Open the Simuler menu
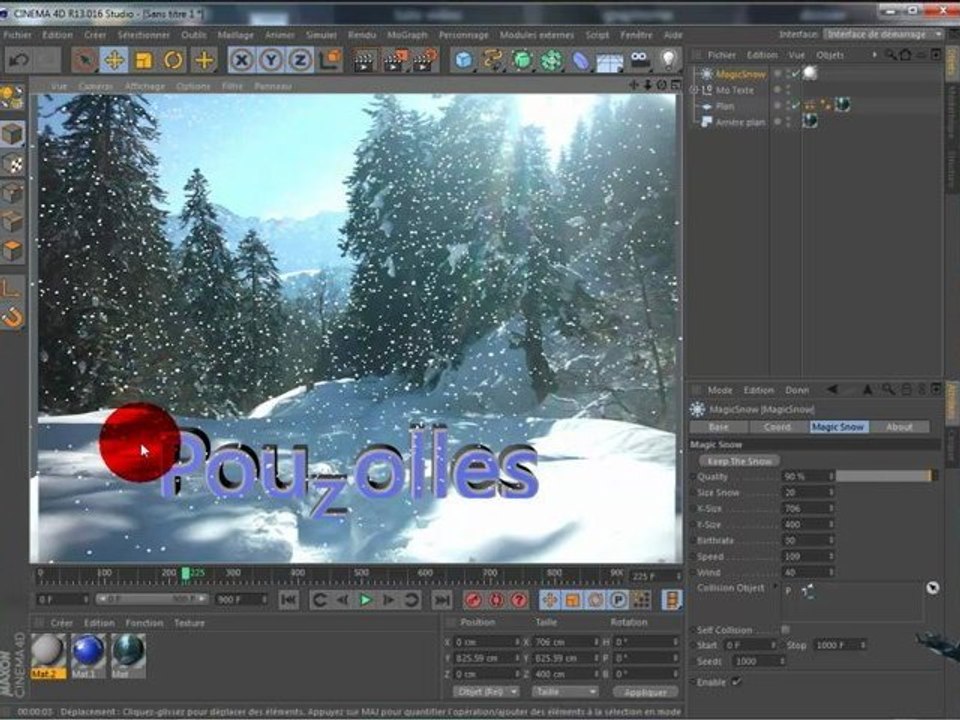Image resolution: width=960 pixels, height=720 pixels. click(321, 35)
